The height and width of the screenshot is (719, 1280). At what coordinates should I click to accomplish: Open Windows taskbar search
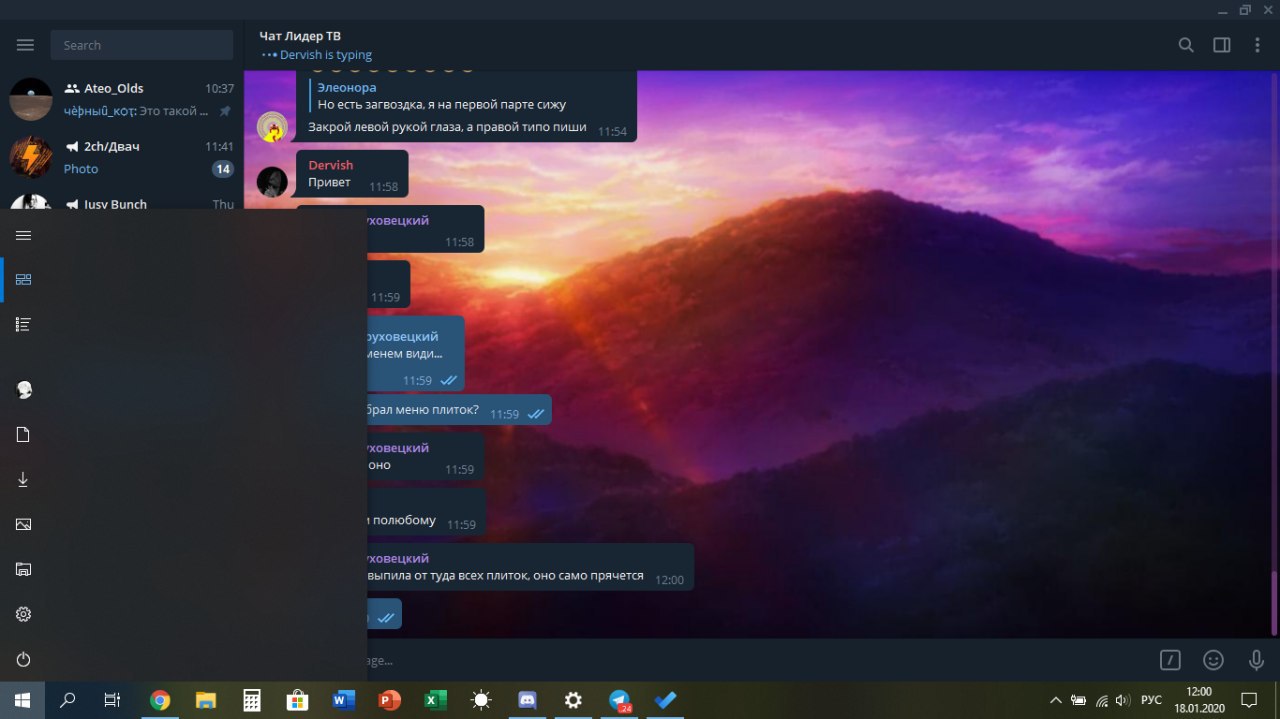pos(68,700)
